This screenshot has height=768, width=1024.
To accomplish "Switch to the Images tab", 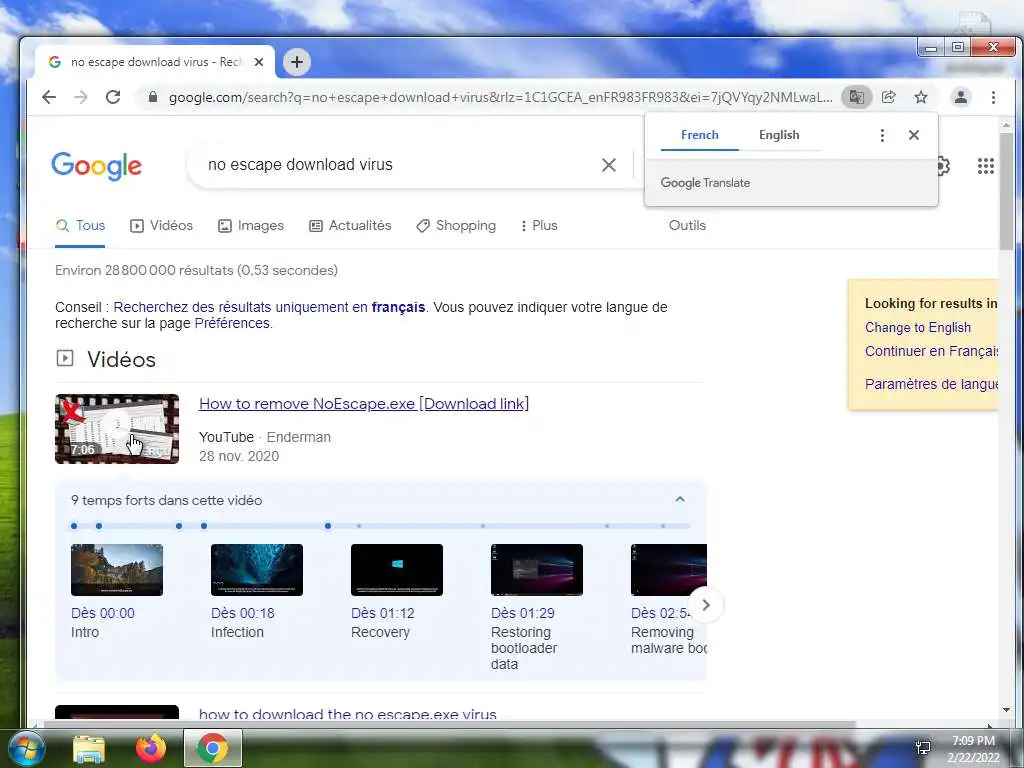I will click(x=251, y=225).
